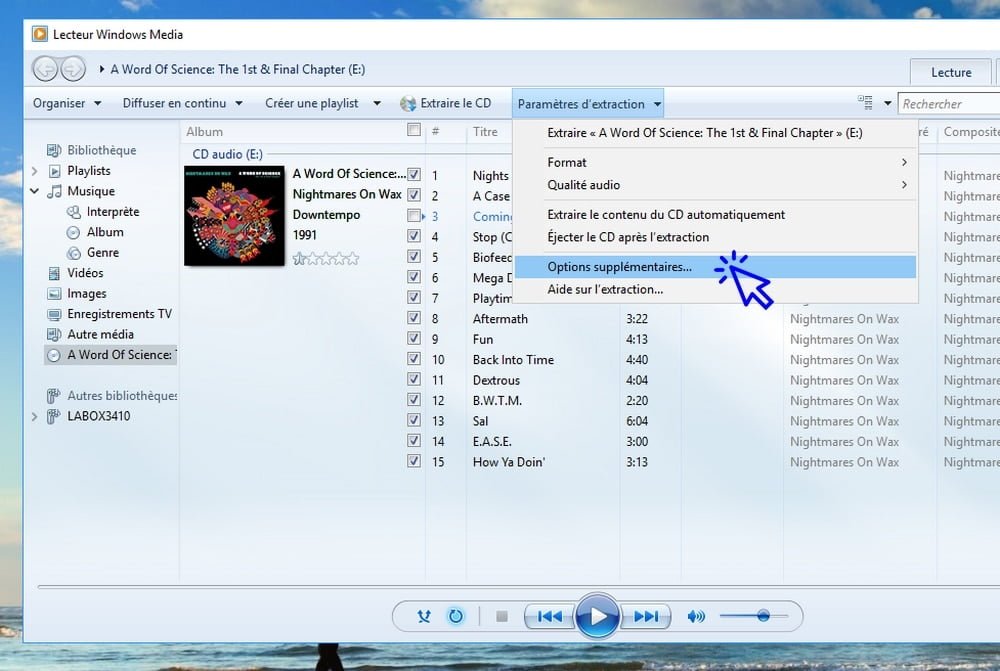1000x671 pixels.
Task: Click the Extraire le CD disc icon
Action: point(408,103)
